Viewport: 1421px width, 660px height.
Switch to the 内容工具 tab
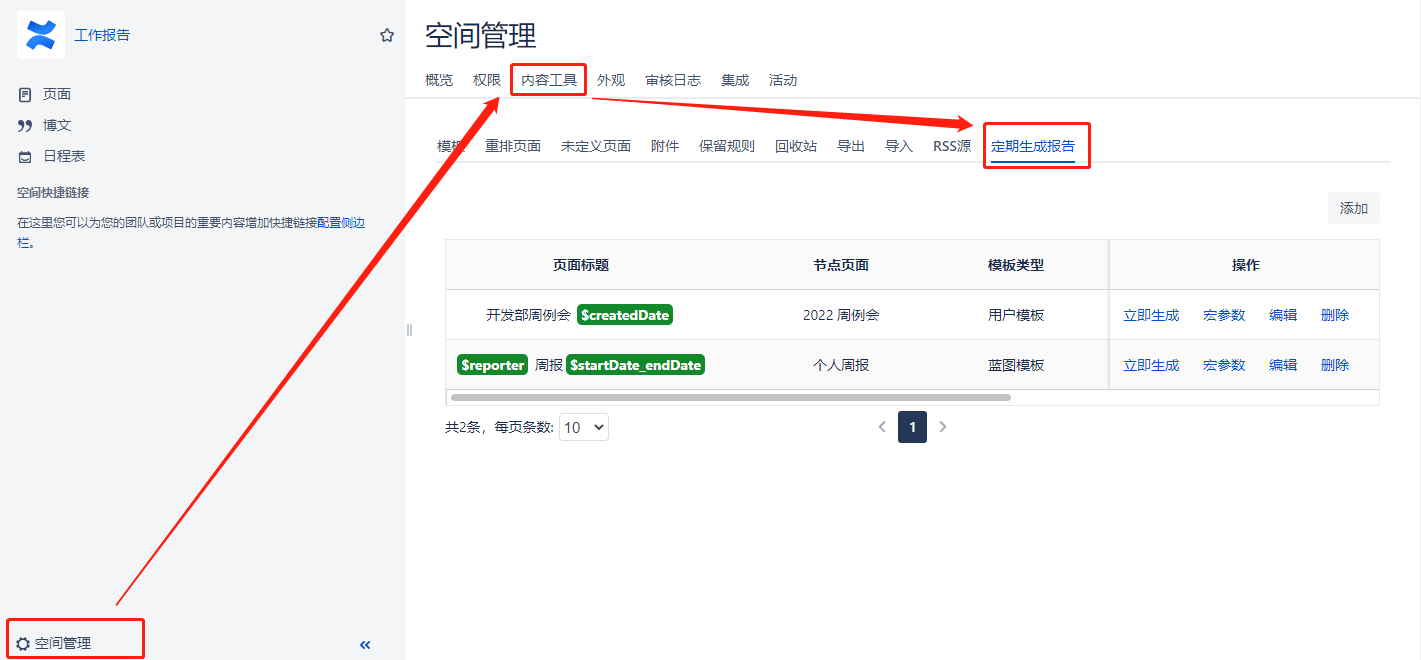549,80
